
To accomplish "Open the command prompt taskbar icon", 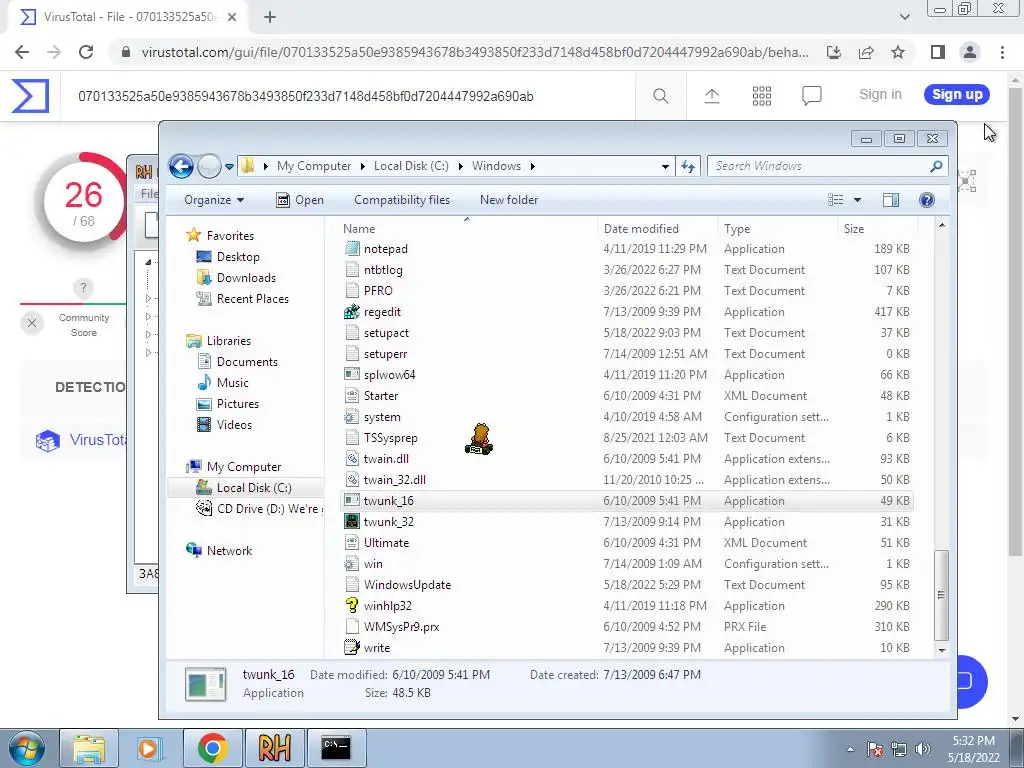I will [x=336, y=748].
